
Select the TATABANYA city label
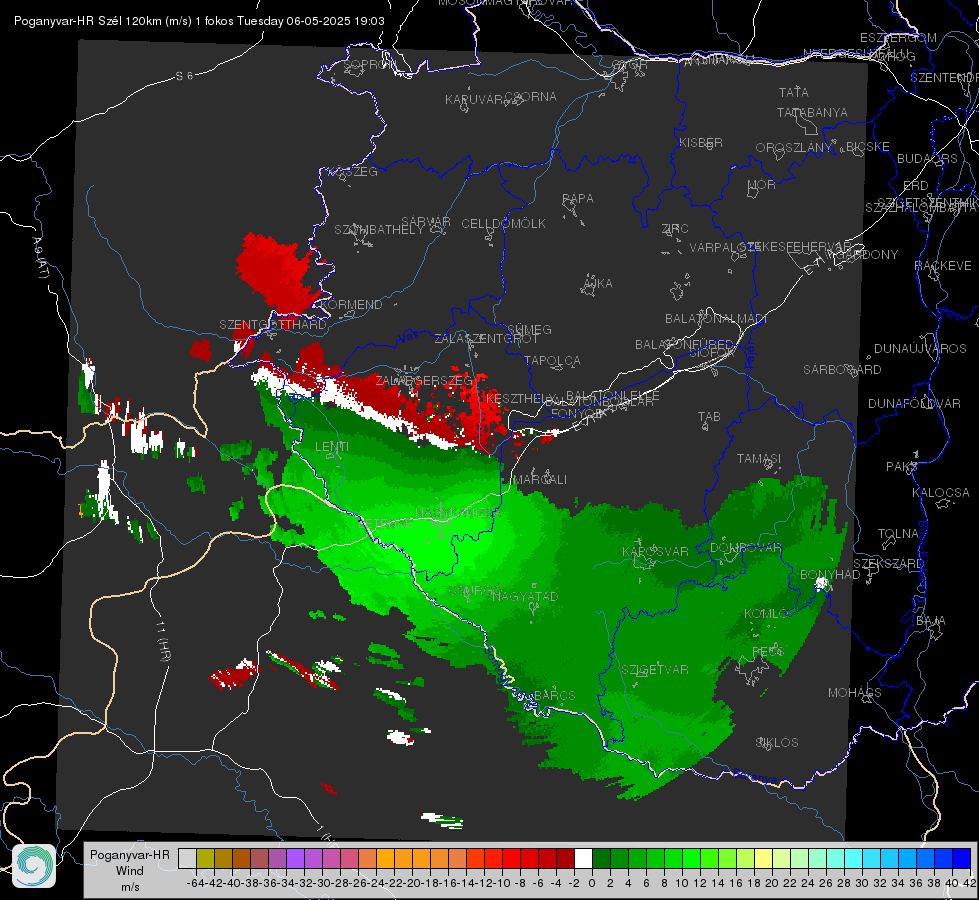(812, 112)
